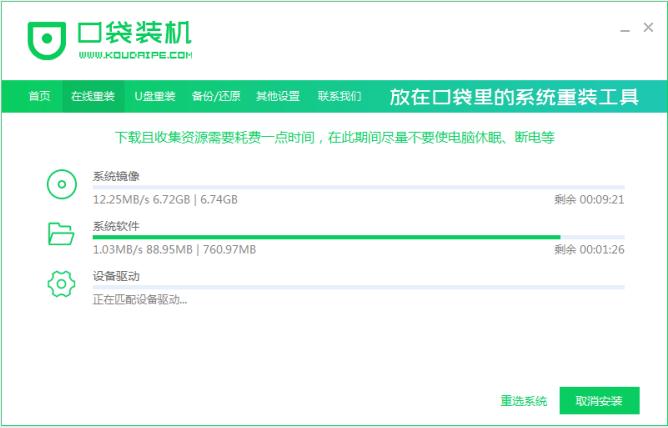Image resolution: width=668 pixels, height=428 pixels.
Task: Click the 系统镜像 progress bar
Action: click(x=358, y=187)
